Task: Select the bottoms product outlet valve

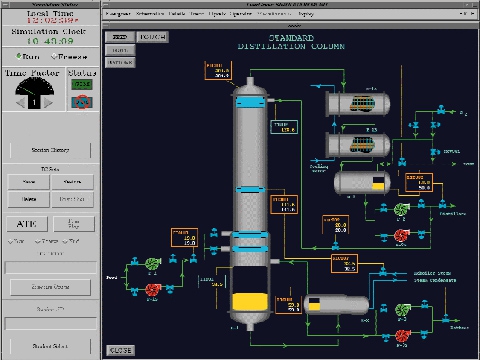Action: pos(445,318)
